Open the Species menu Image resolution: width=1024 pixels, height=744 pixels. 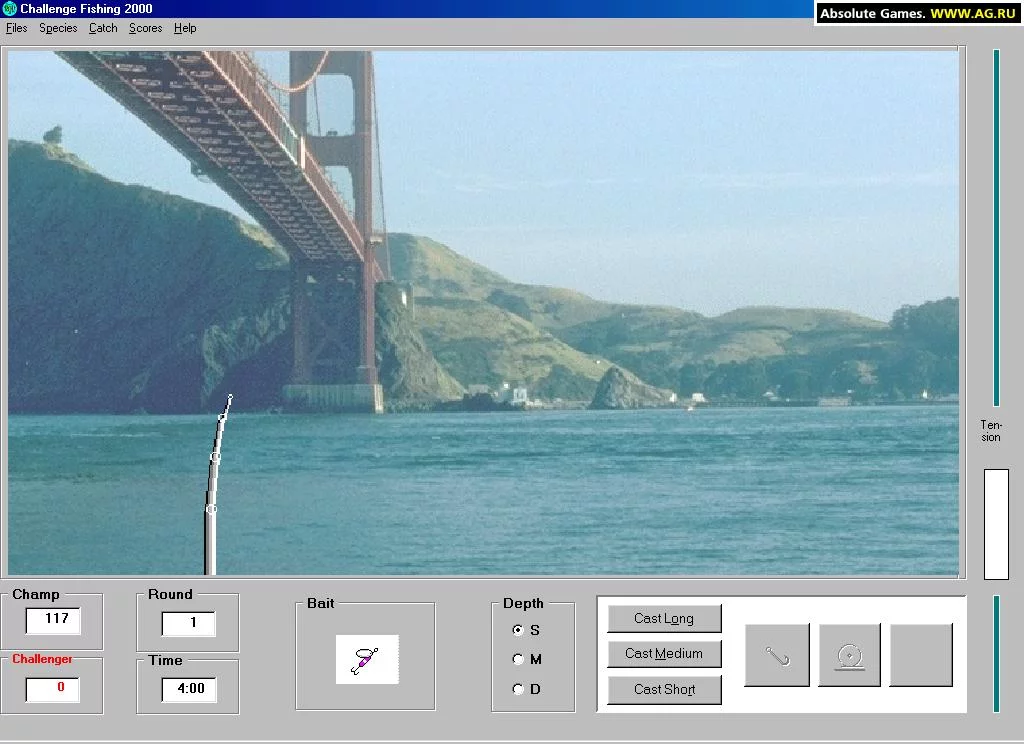[58, 28]
